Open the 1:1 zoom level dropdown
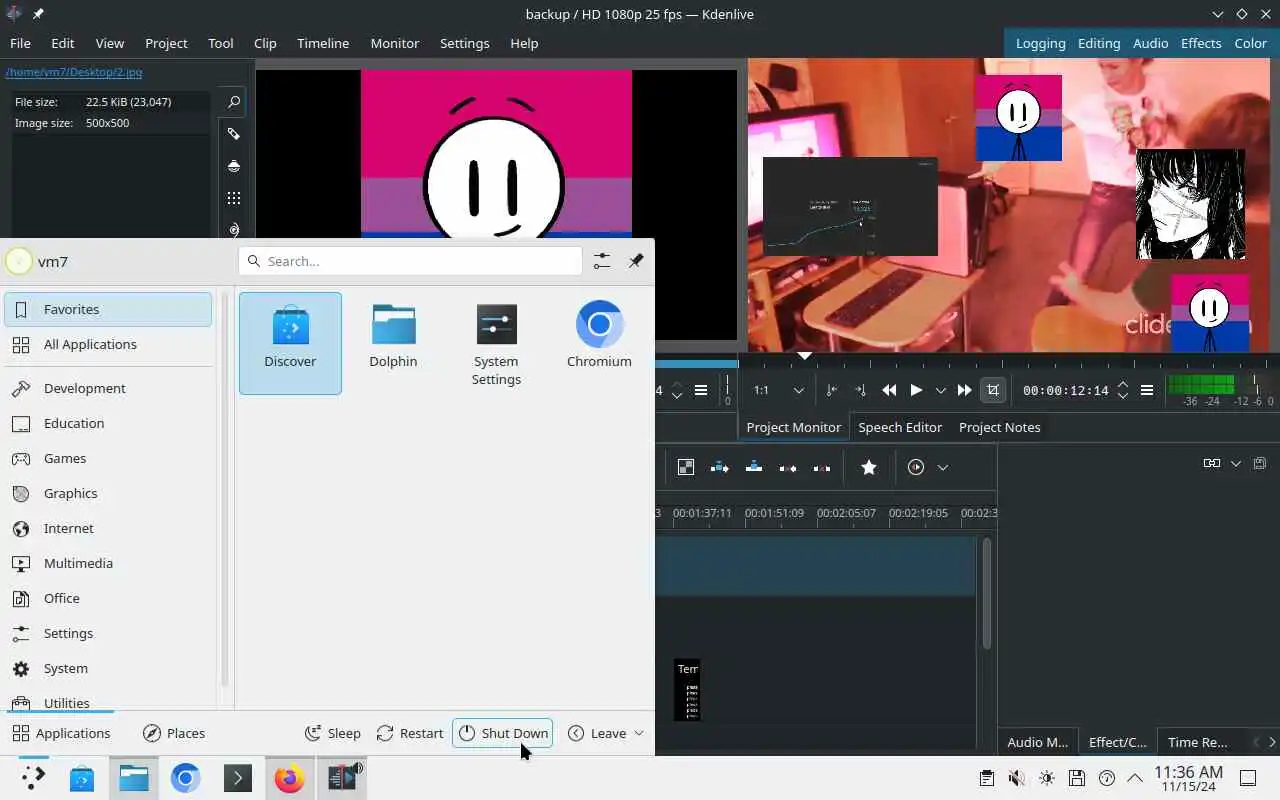Viewport: 1280px width, 800px height. click(780, 390)
